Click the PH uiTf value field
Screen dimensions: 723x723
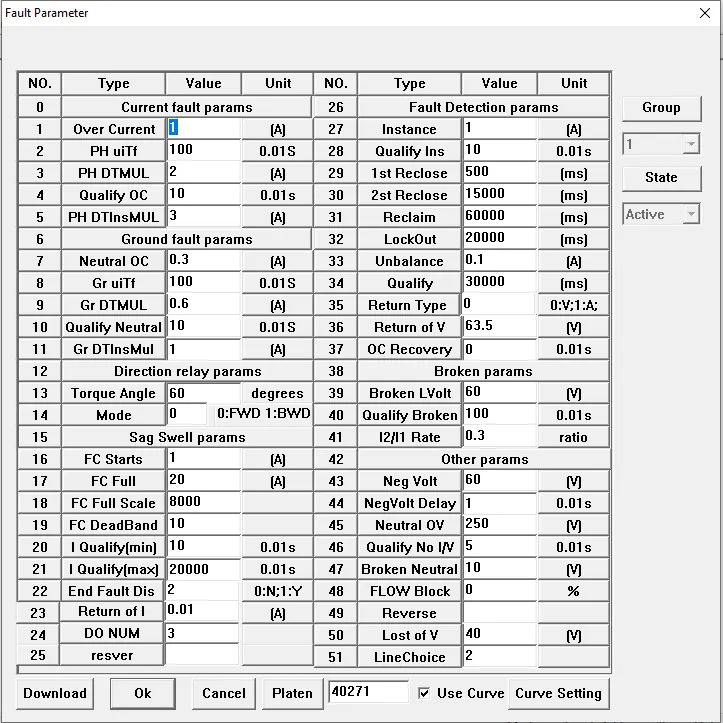coord(203,150)
